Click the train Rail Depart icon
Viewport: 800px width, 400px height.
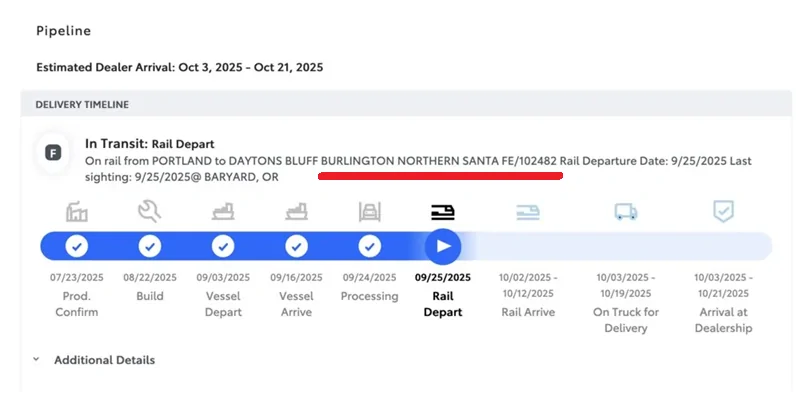click(x=443, y=211)
